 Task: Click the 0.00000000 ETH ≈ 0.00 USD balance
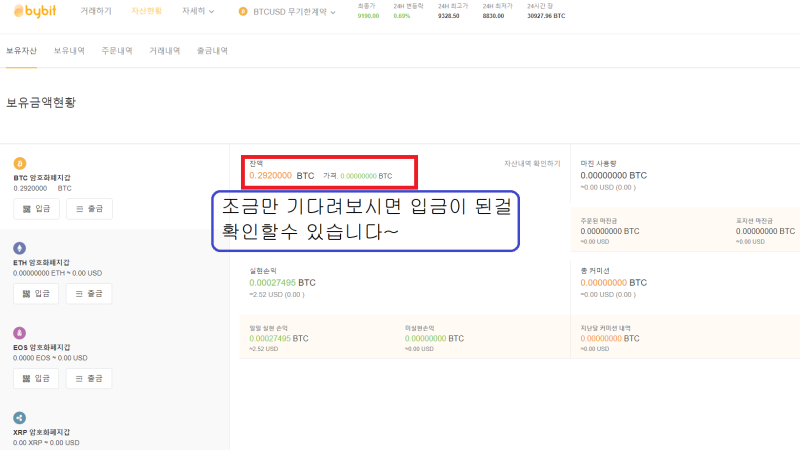pyautogui.click(x=58, y=273)
